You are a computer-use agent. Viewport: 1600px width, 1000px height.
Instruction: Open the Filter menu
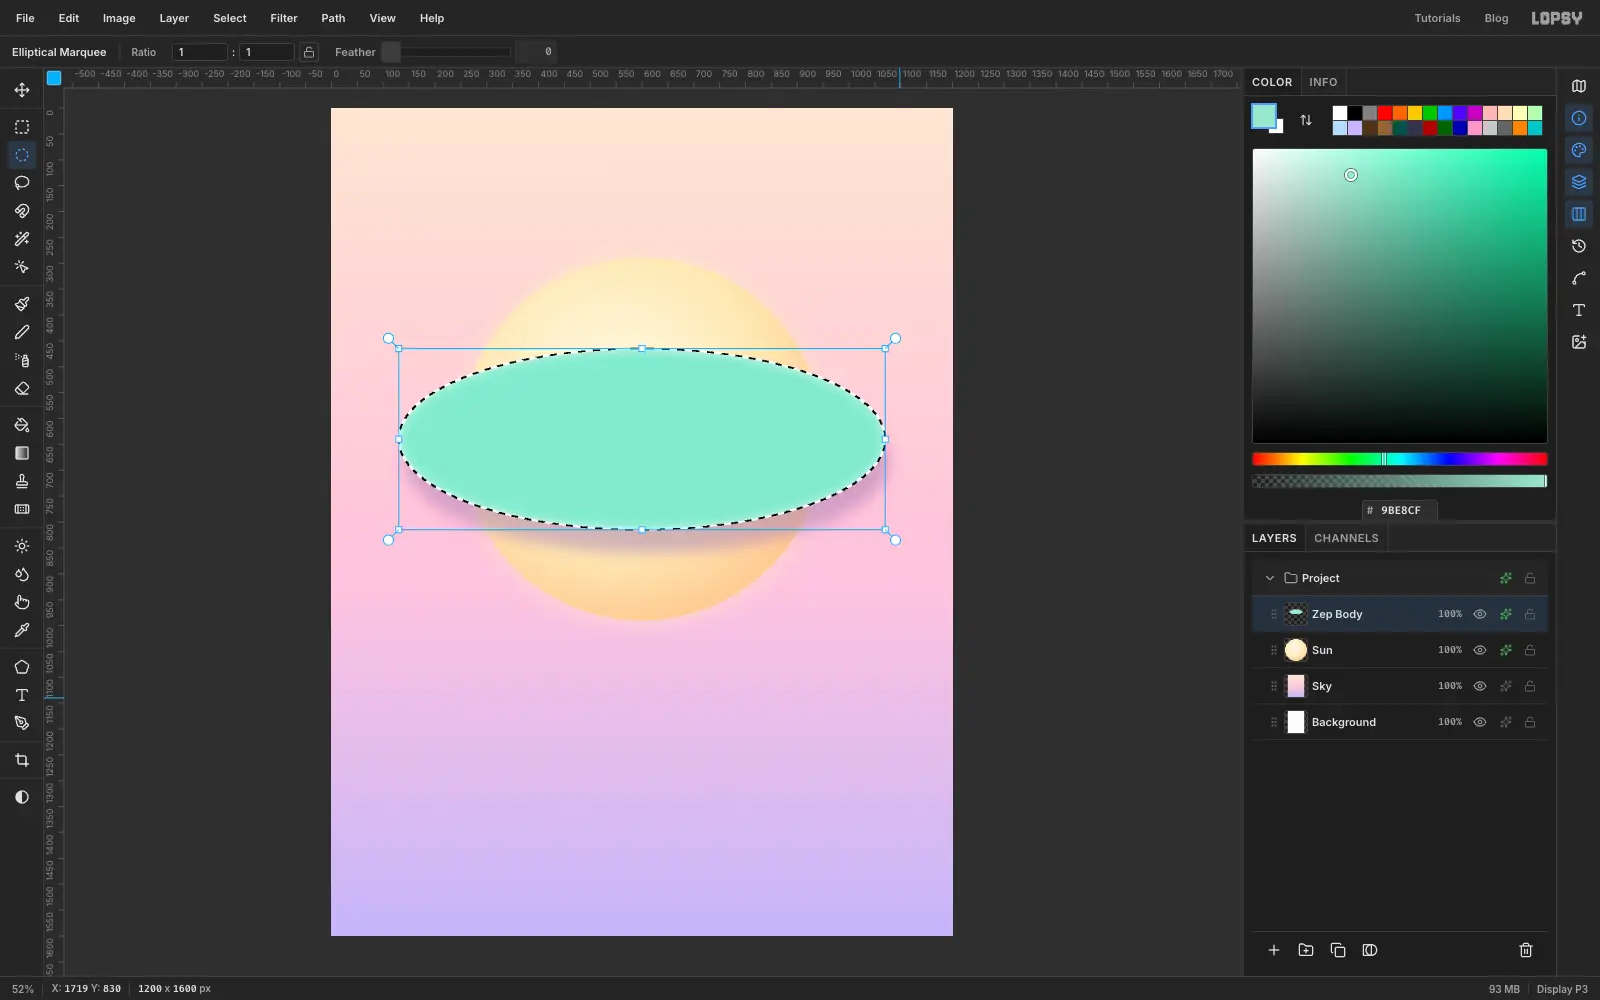(x=284, y=18)
